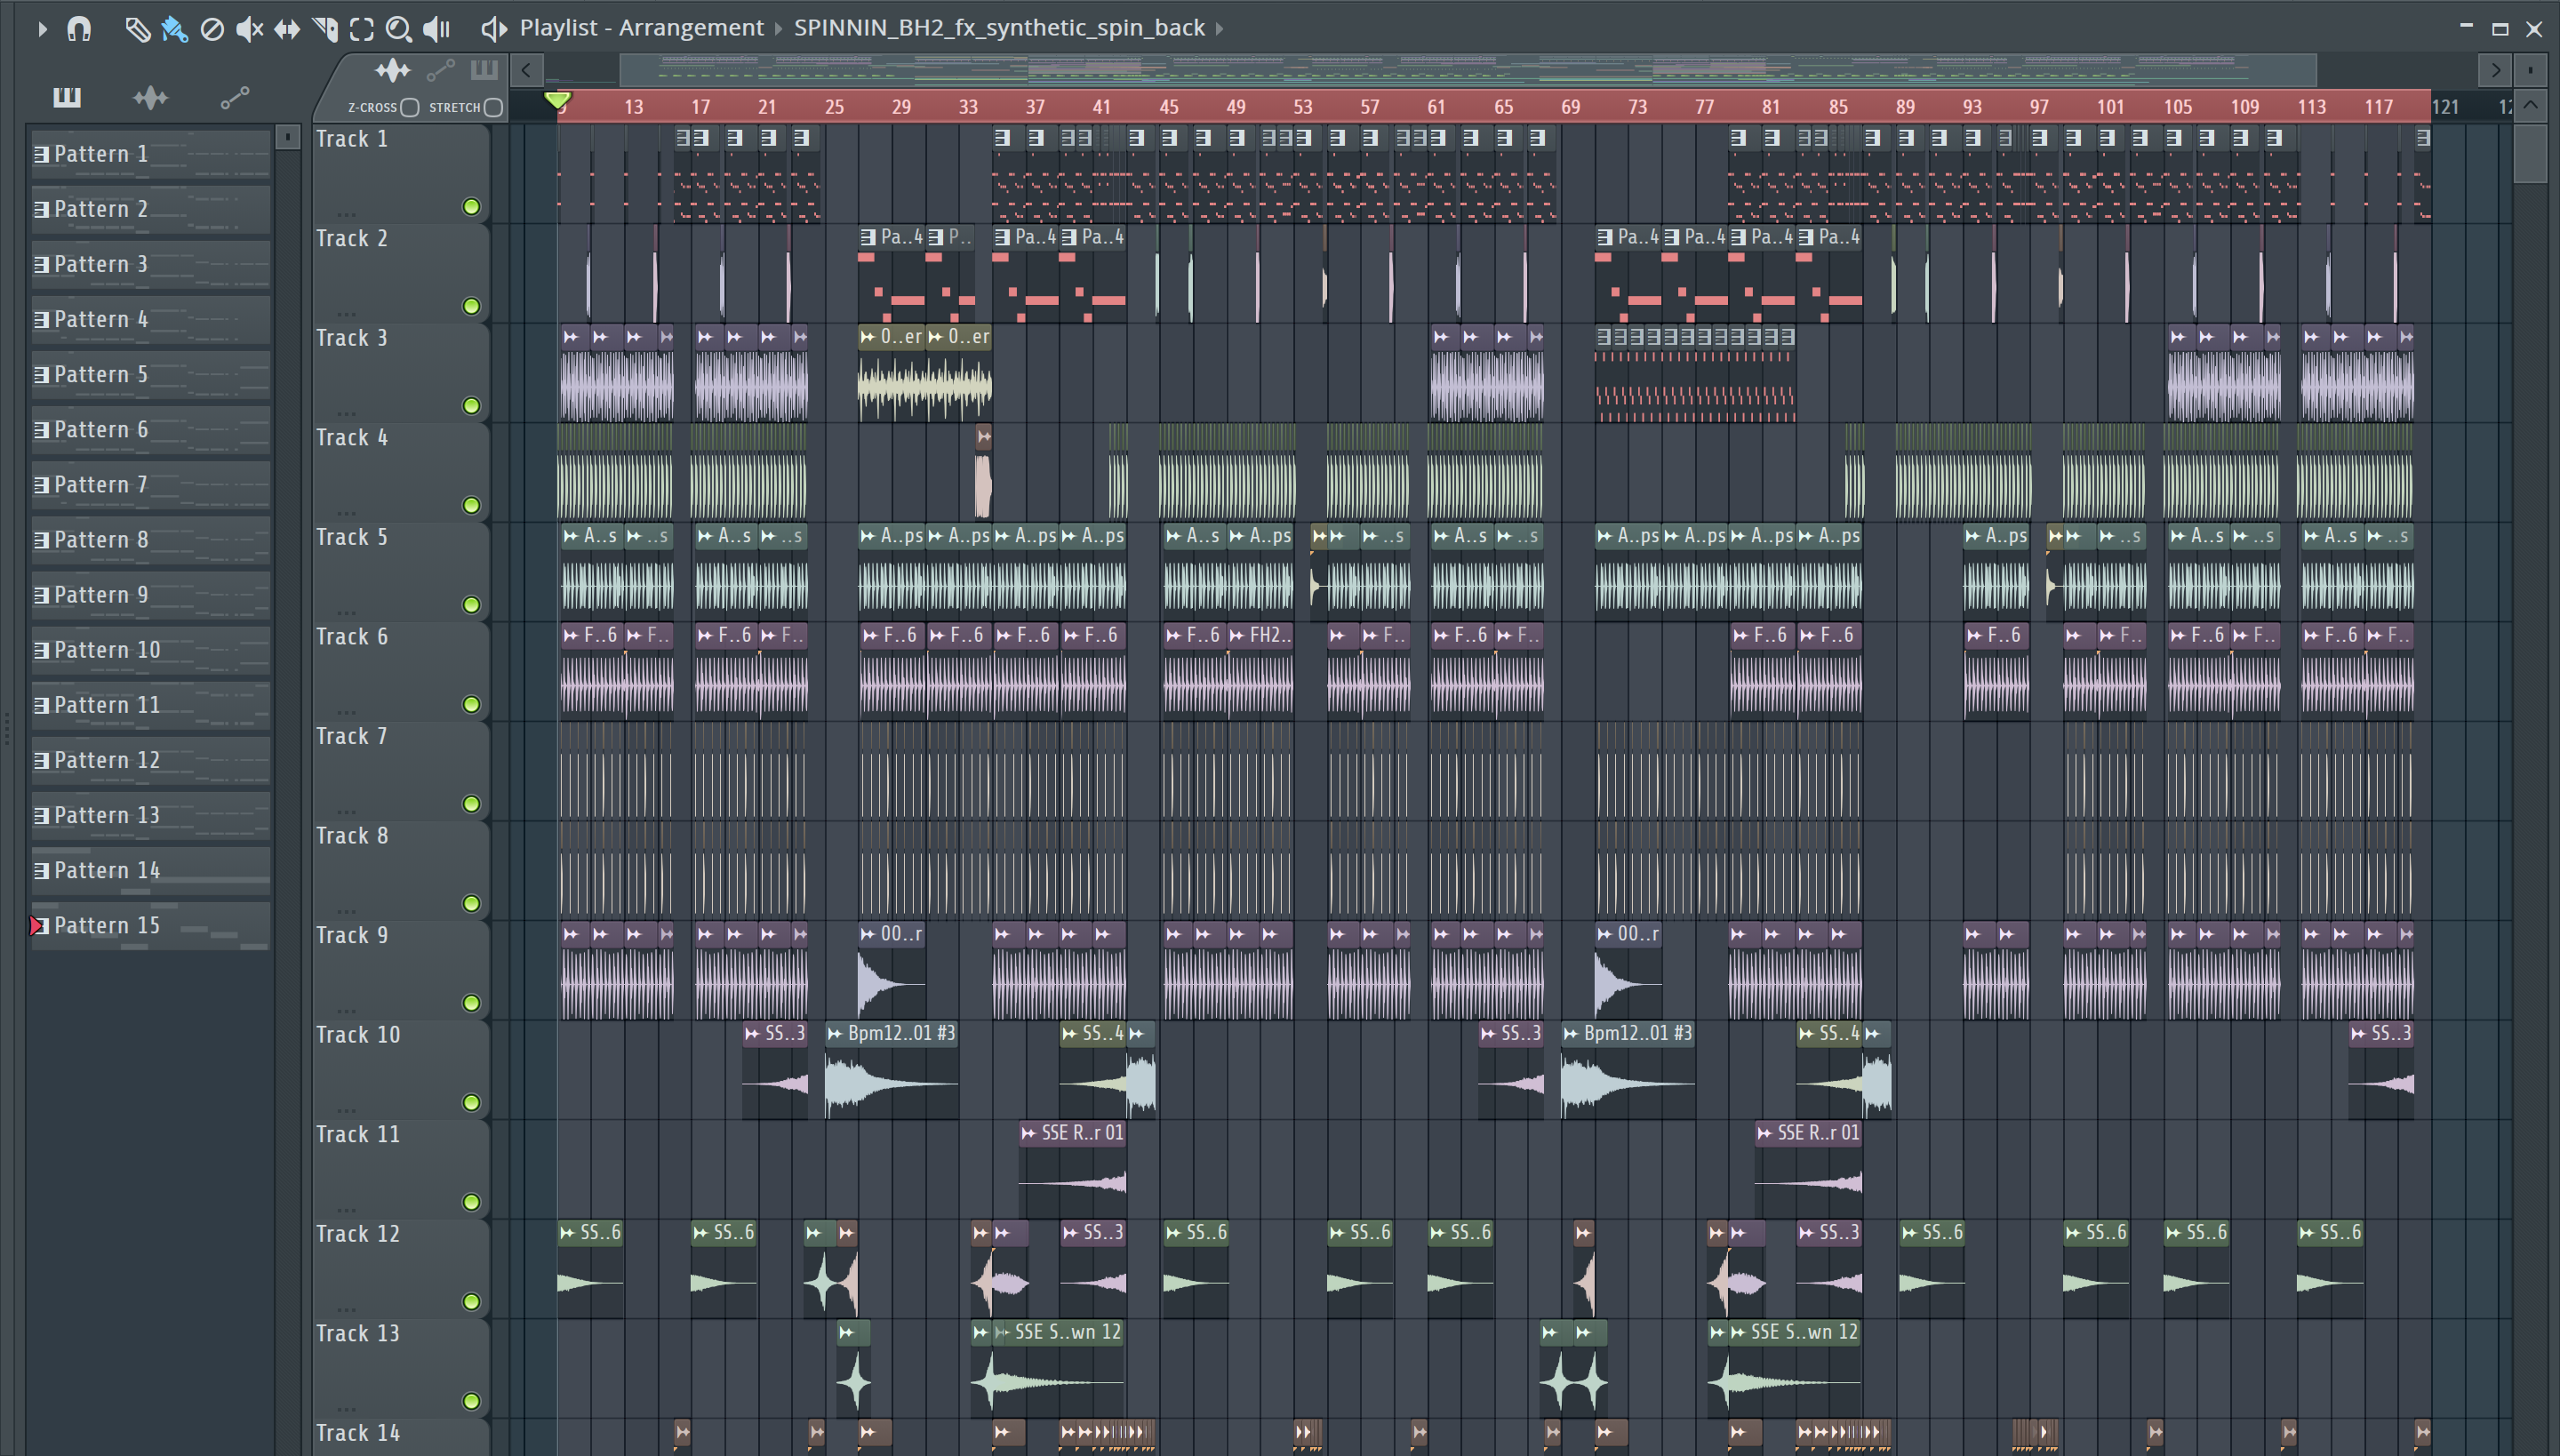This screenshot has height=1456, width=2560.
Task: Select Pattern 12 in the picker
Action: 150,761
